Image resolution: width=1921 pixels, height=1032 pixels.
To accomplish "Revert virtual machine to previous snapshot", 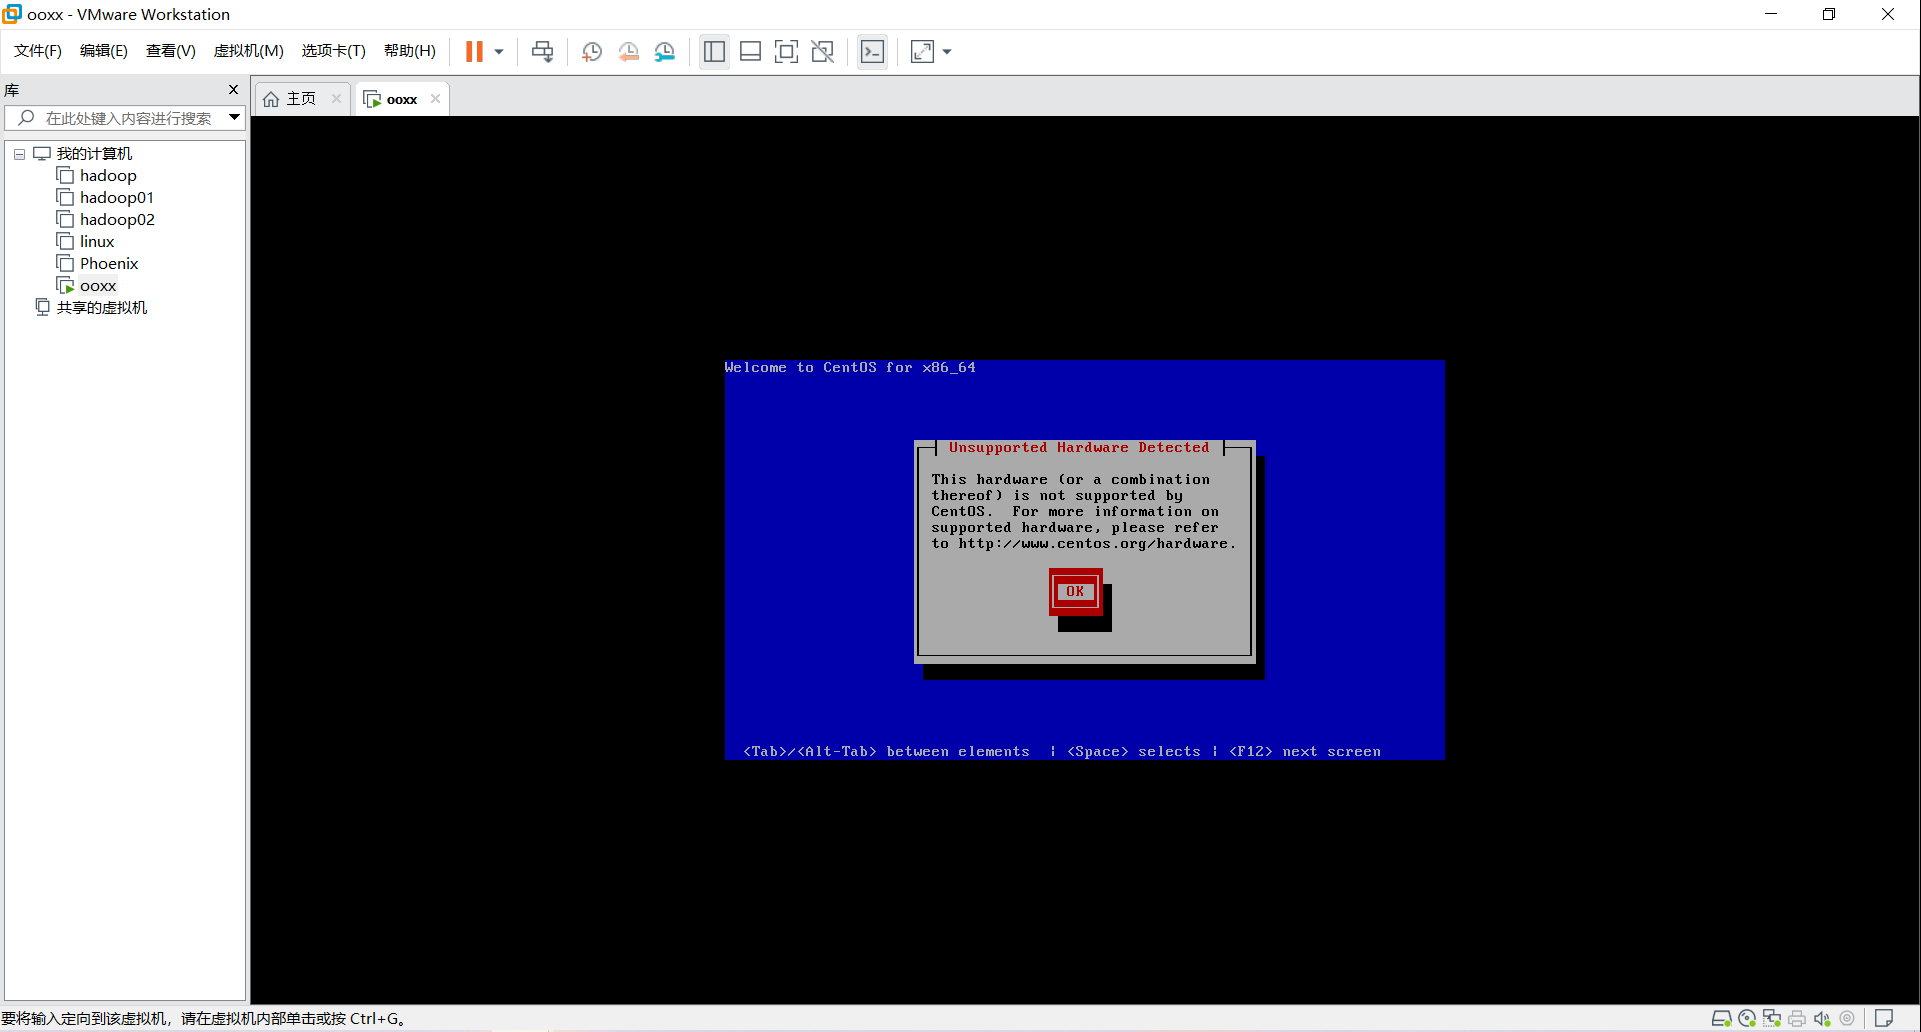I will 628,51.
